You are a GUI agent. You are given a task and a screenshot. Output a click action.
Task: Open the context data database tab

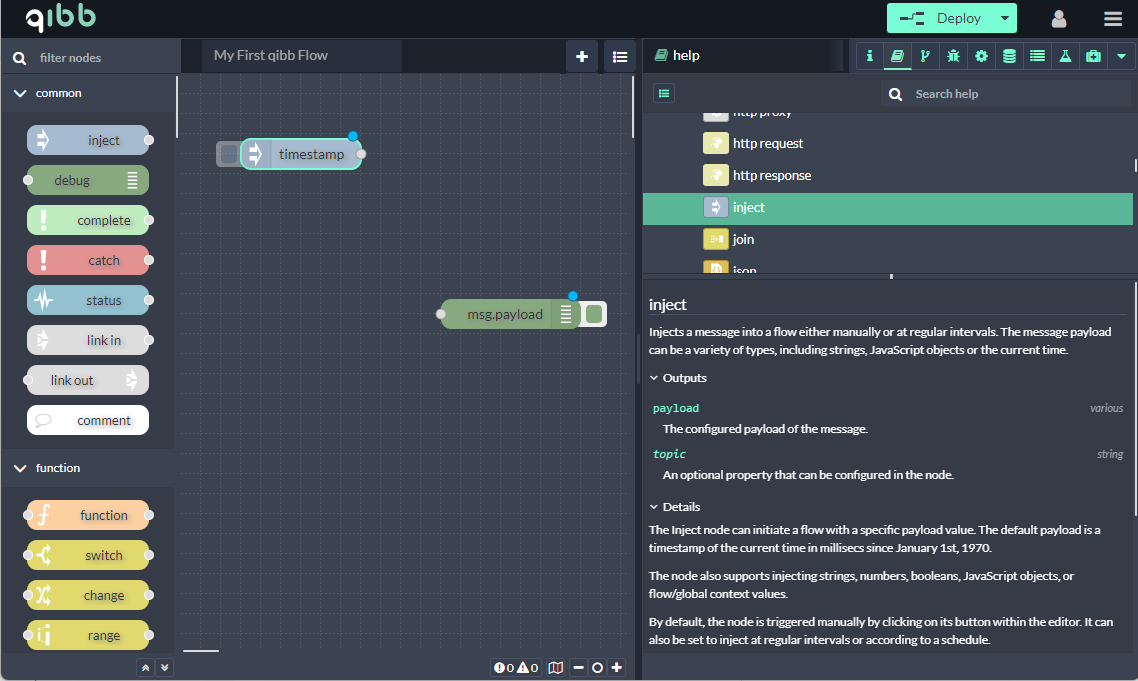(1010, 56)
